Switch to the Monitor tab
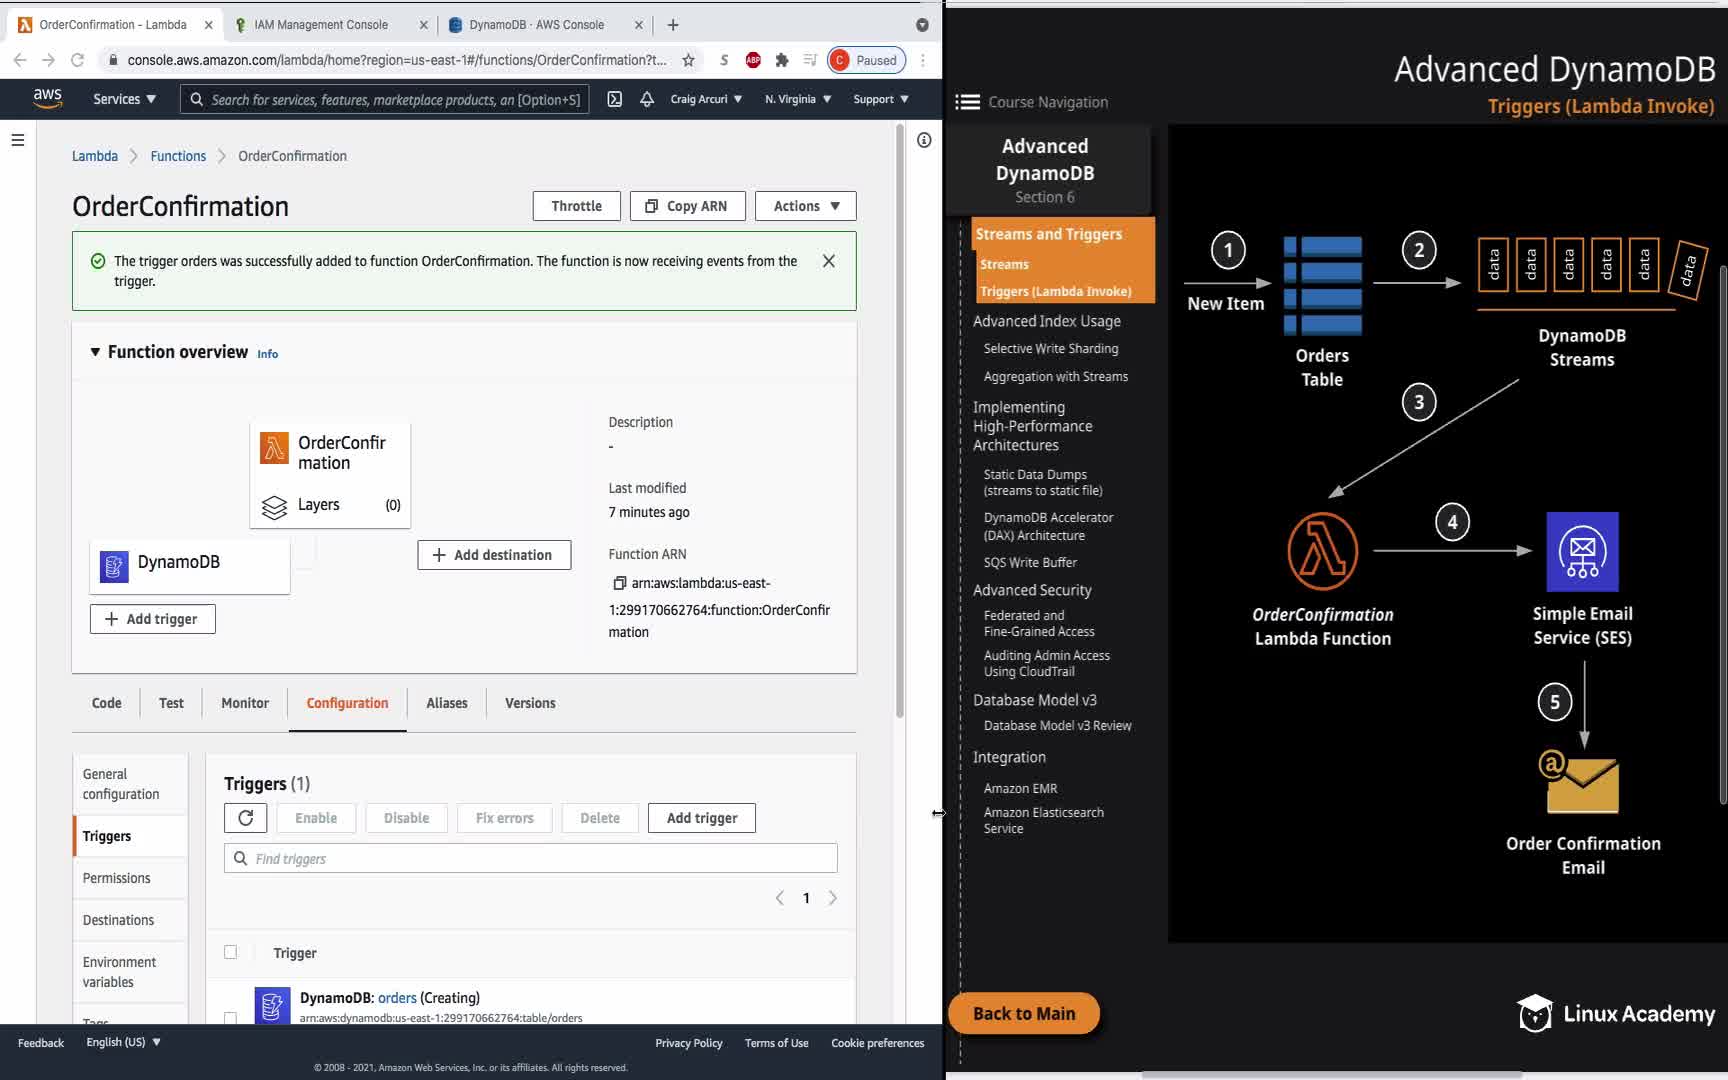This screenshot has width=1728, height=1080. tap(245, 703)
